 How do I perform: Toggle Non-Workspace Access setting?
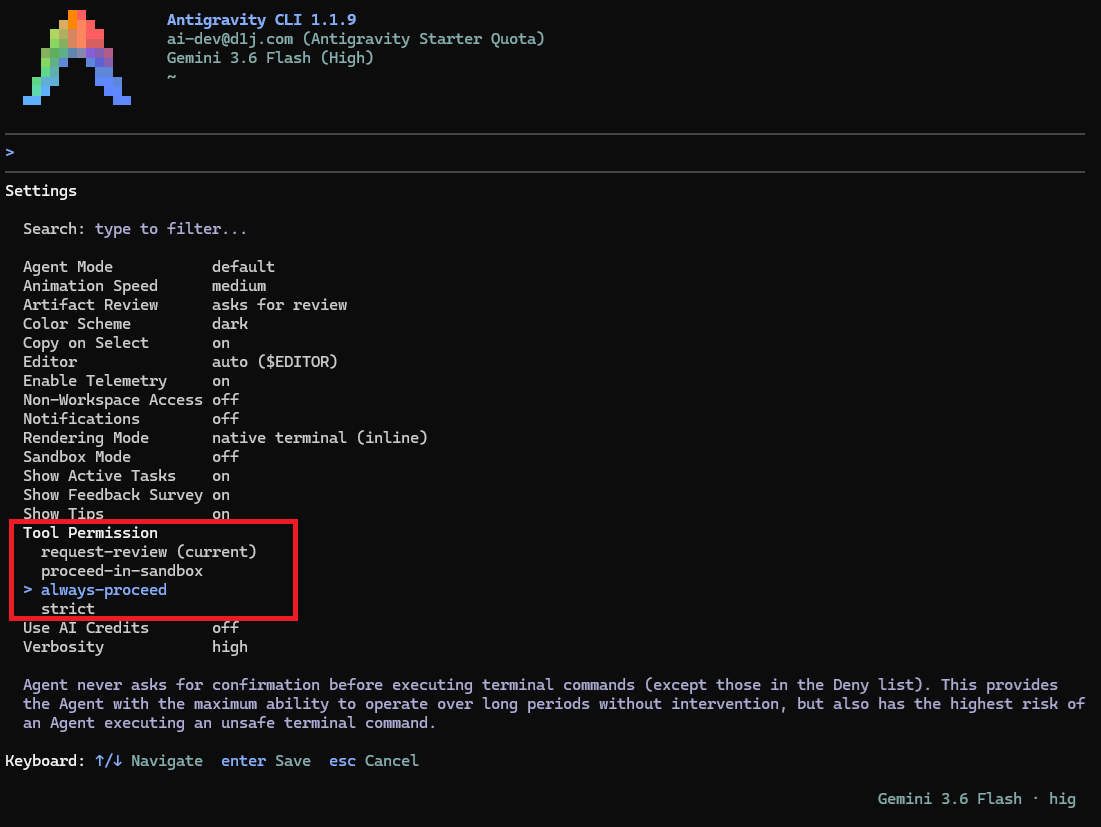131,399
